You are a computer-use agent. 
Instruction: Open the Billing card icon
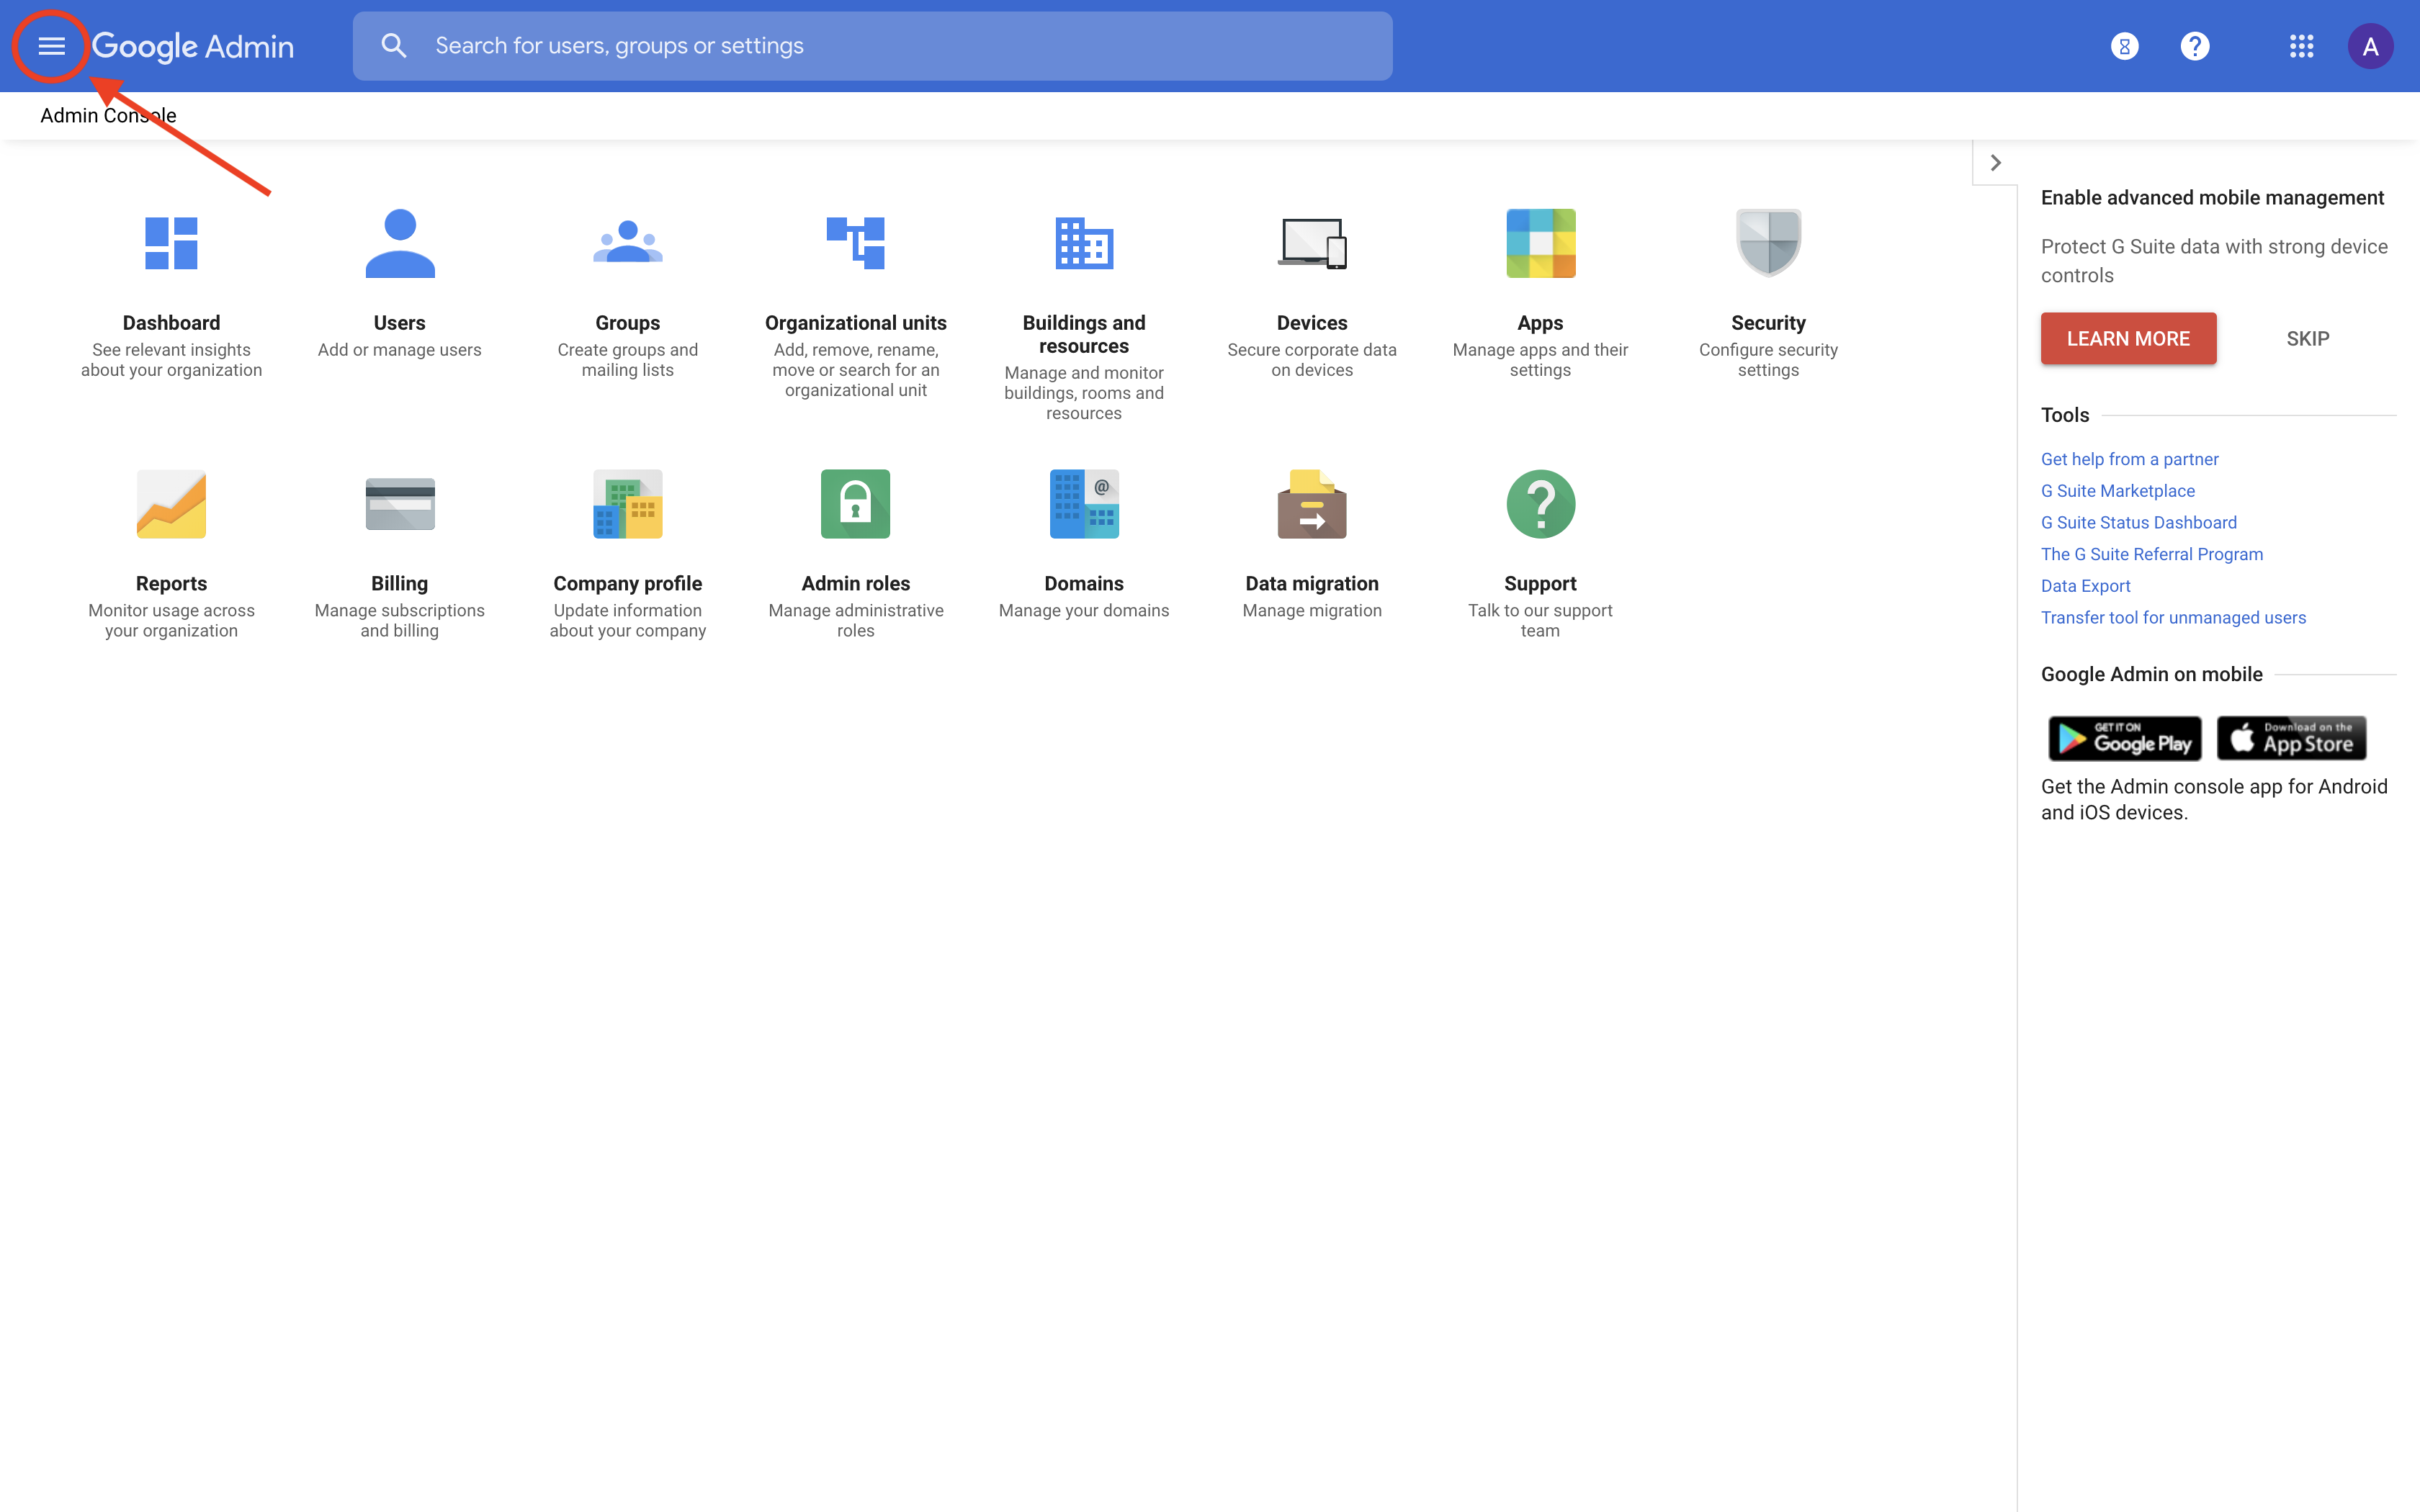coord(399,504)
